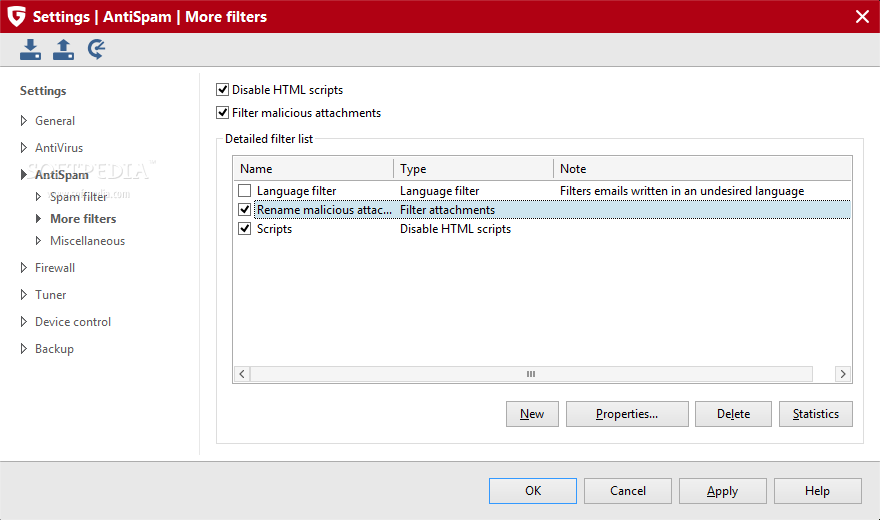Enable the Language filter row checkbox

244,191
